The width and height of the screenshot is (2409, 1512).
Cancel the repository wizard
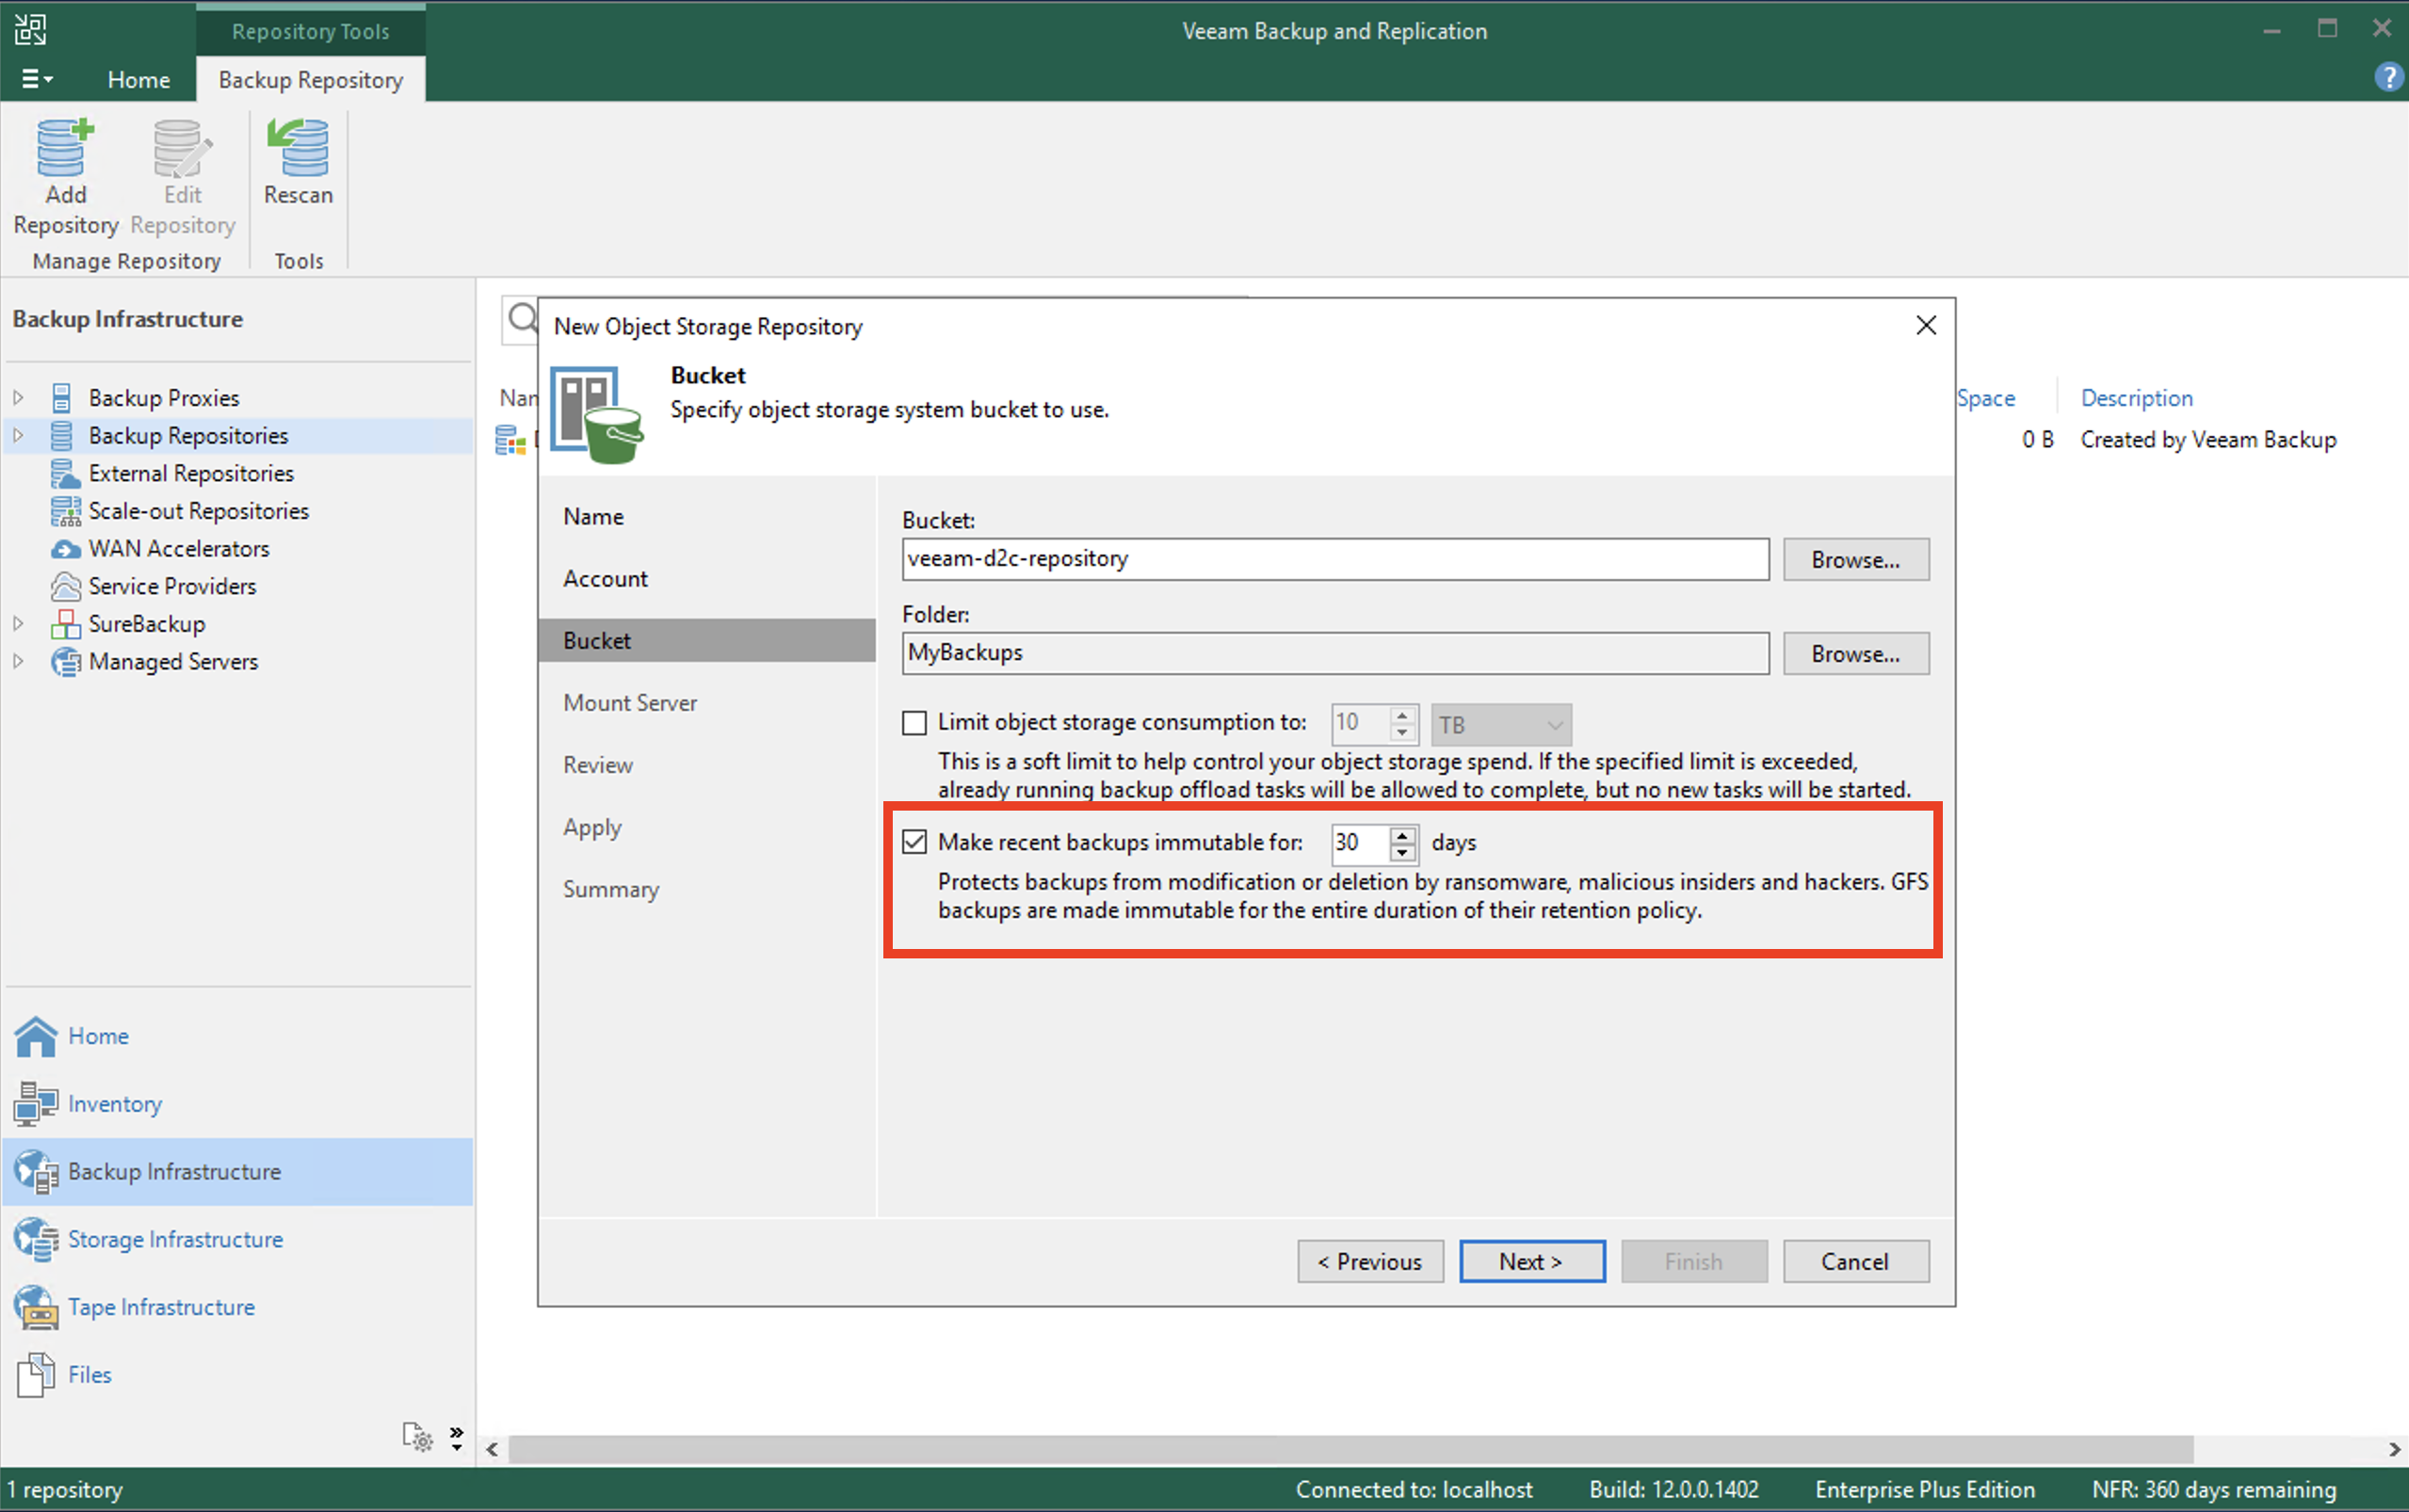1855,1262
